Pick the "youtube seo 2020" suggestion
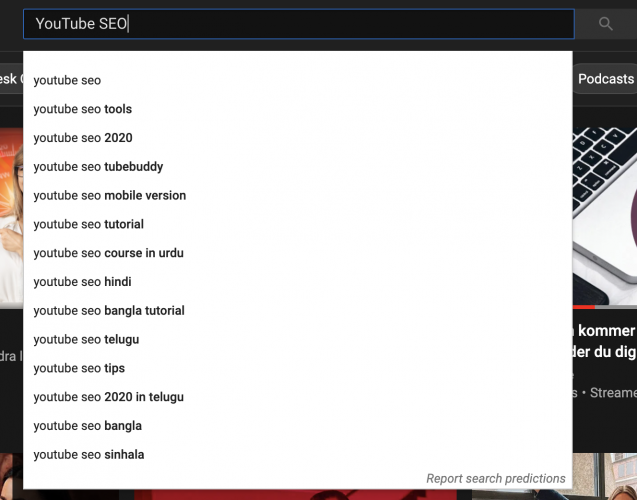This screenshot has width=637, height=500. point(298,138)
